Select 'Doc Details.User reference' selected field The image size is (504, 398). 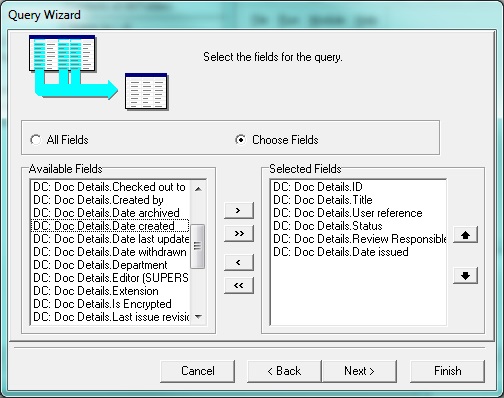click(358, 213)
